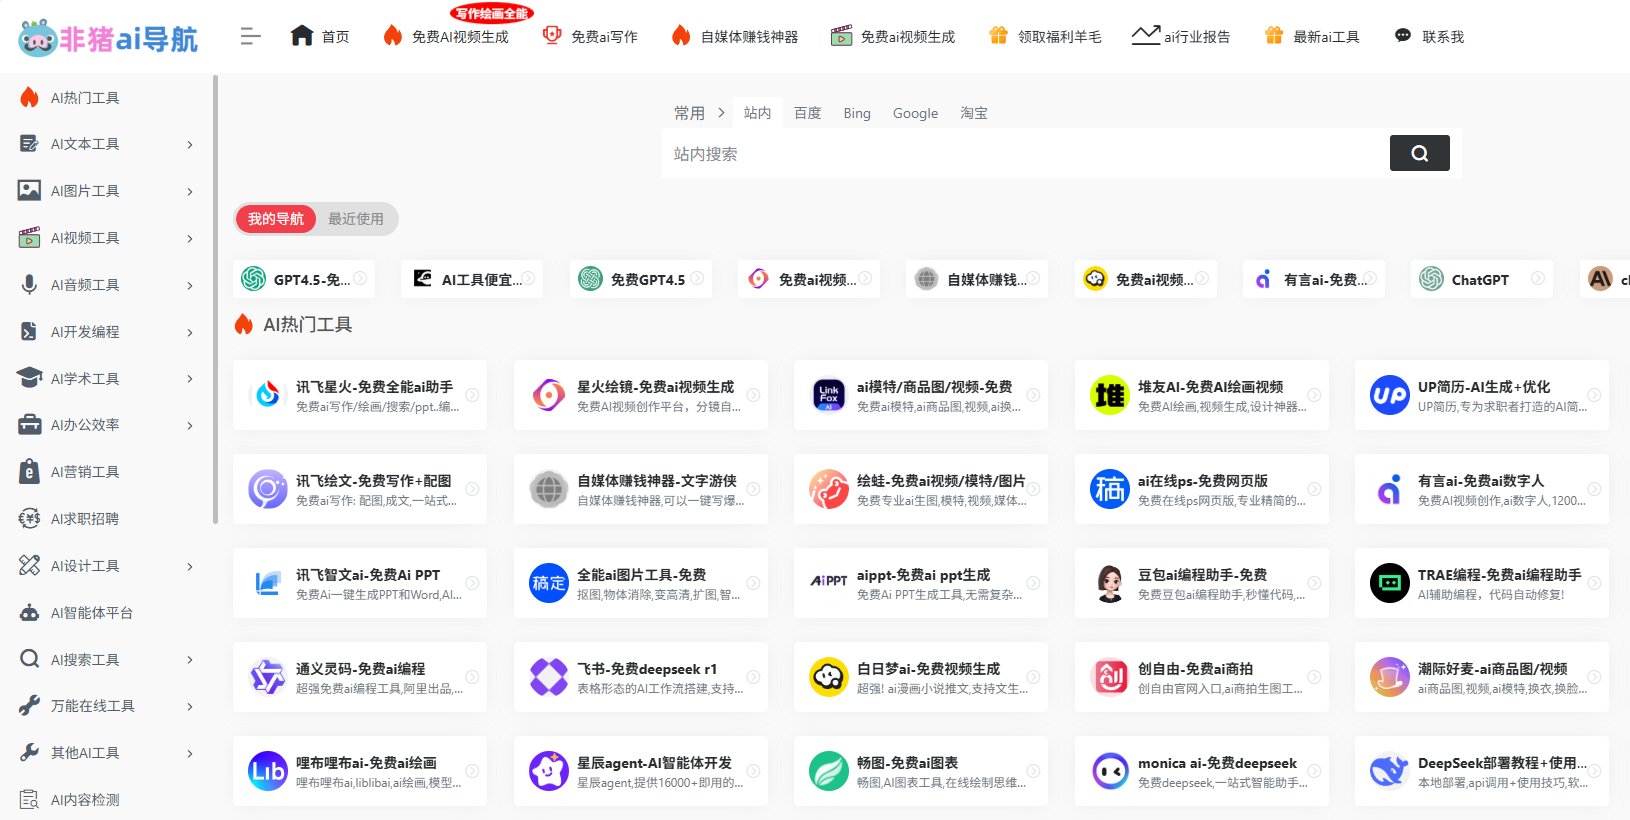Expand AI开发编程 sidebar arrow
Screen dimensions: 1630x820
[x=190, y=333]
